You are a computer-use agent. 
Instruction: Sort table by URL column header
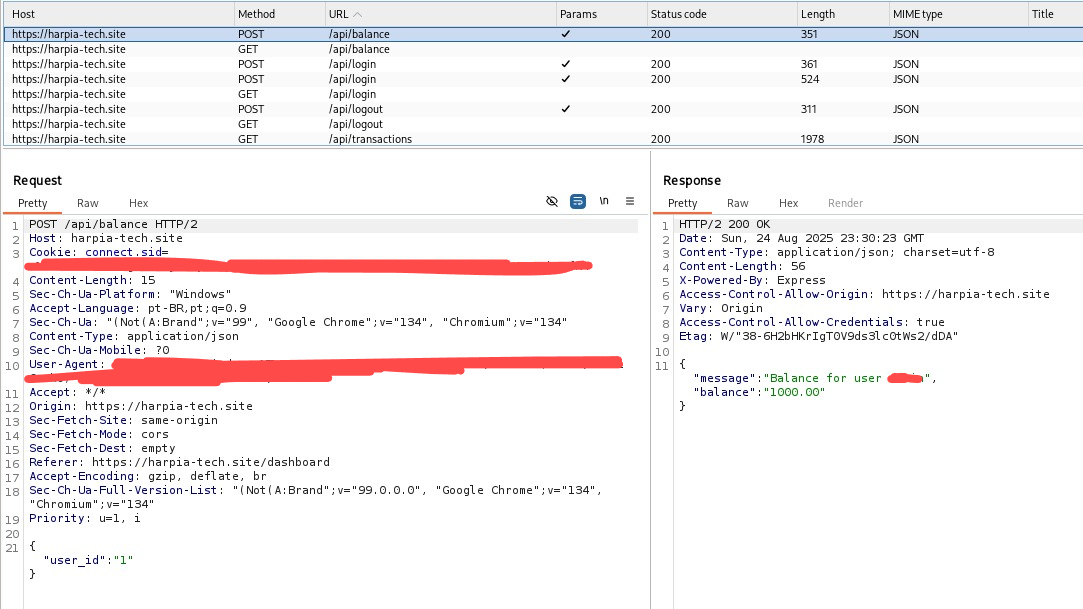click(x=440, y=14)
